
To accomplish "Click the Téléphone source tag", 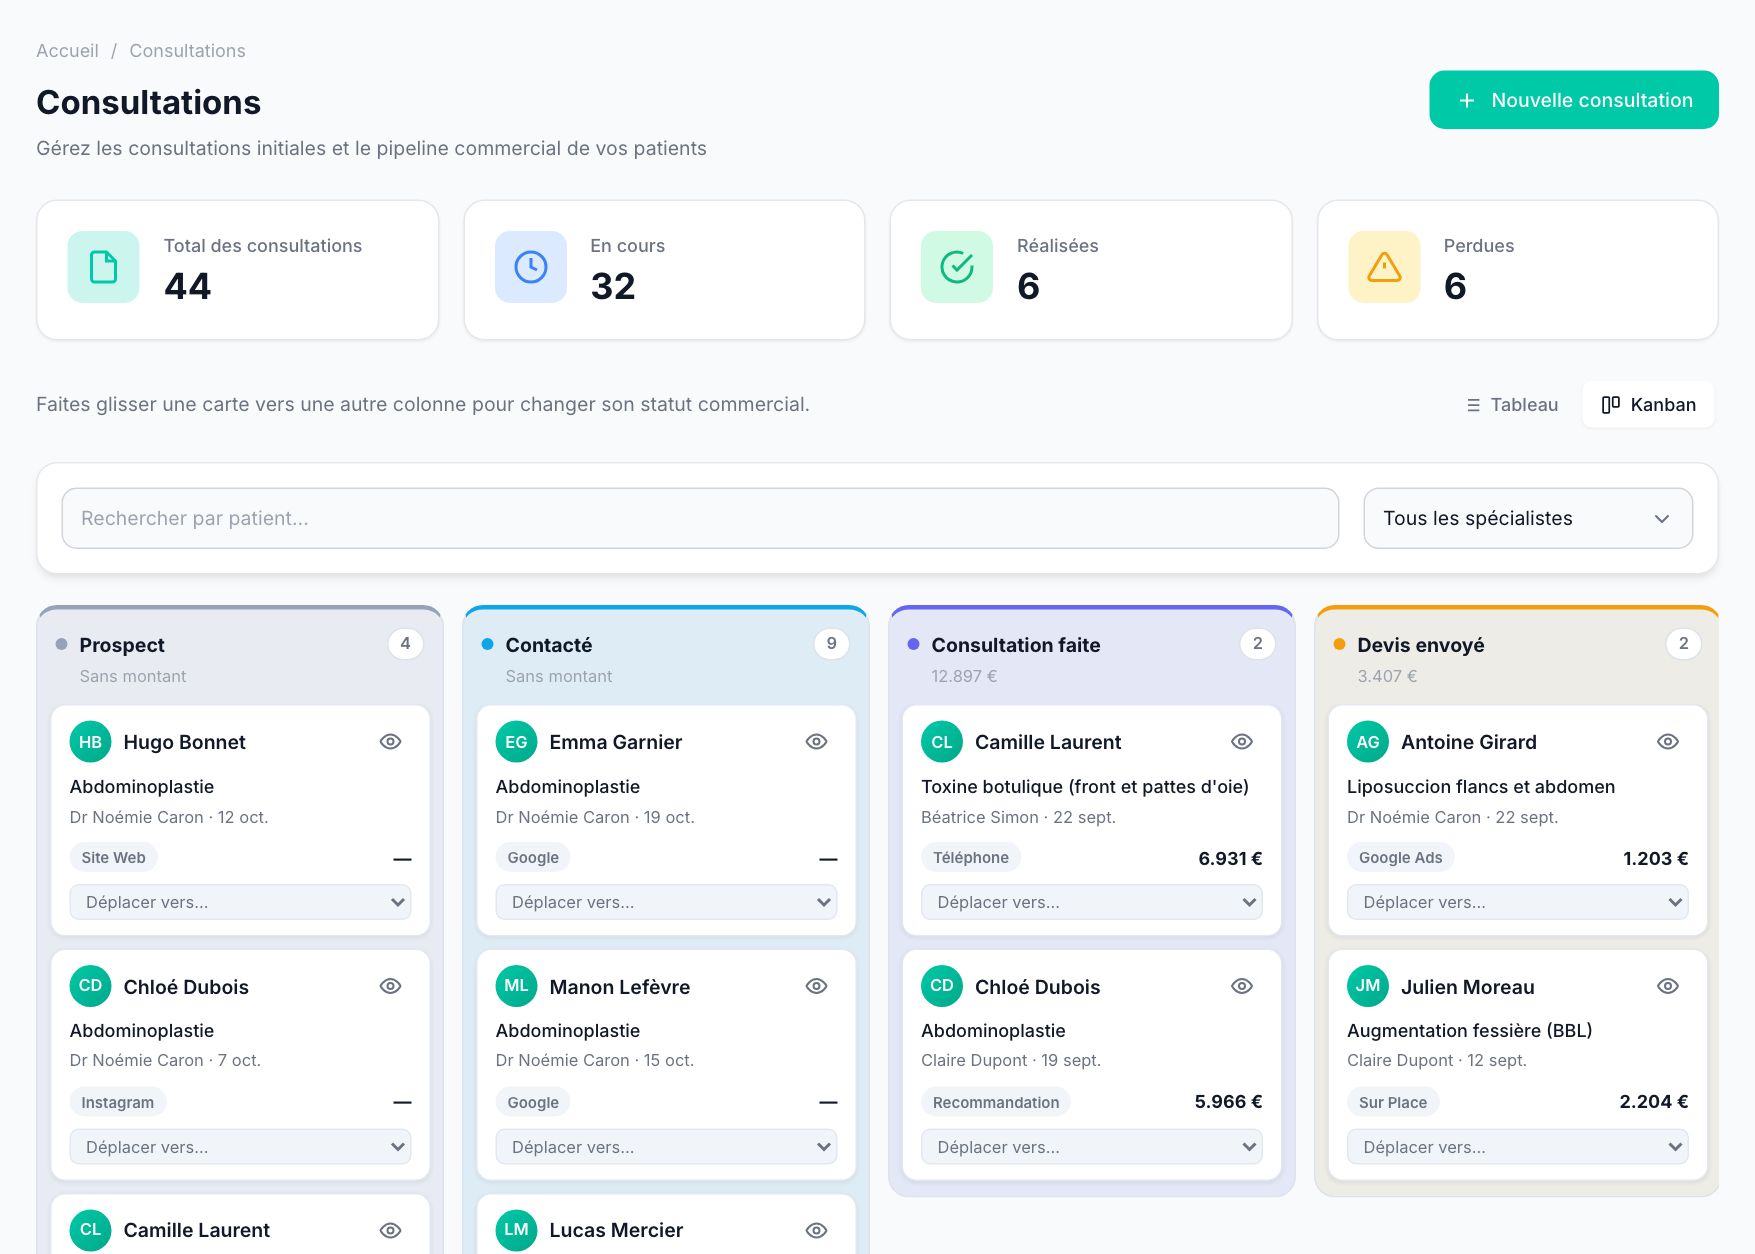I will point(970,858).
